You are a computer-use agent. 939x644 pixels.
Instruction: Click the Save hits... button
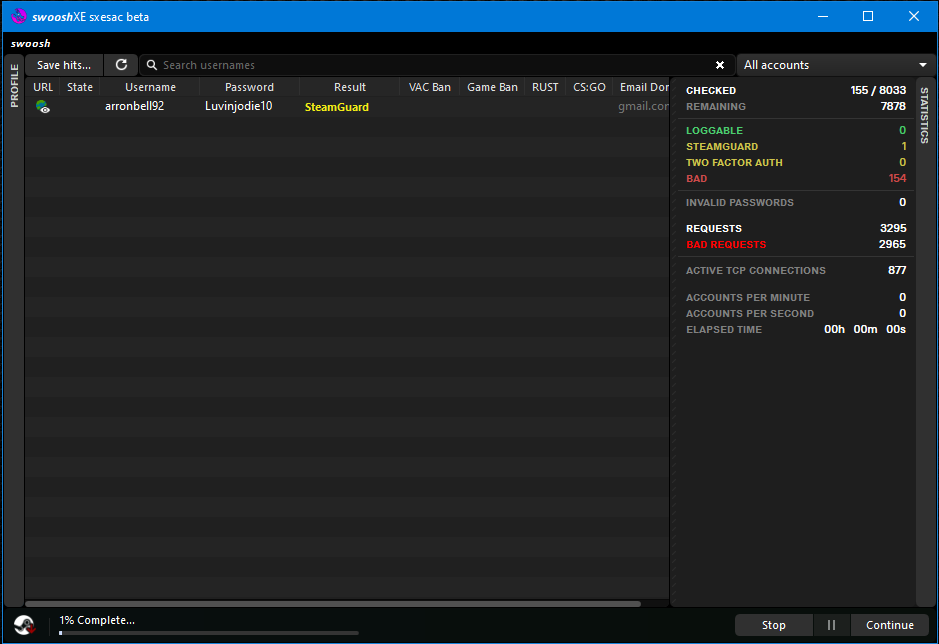pos(64,65)
